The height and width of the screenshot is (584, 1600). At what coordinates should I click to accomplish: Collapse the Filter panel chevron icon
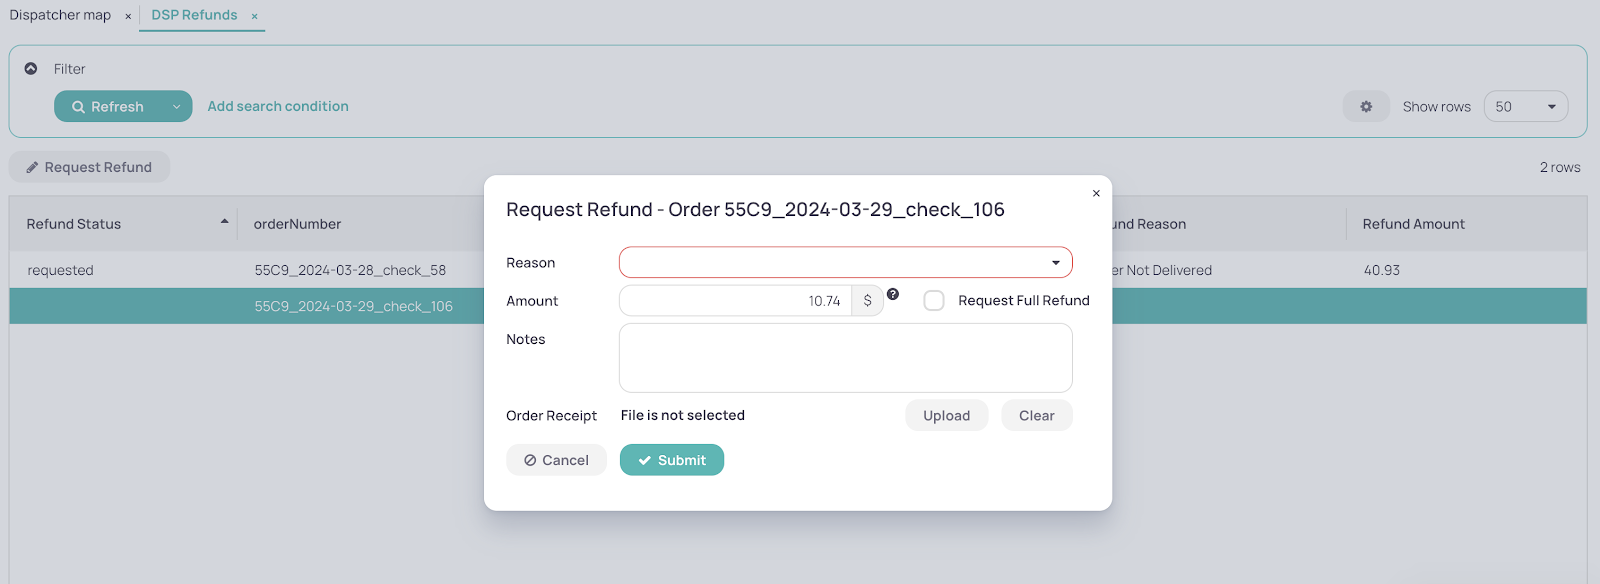pos(31,69)
